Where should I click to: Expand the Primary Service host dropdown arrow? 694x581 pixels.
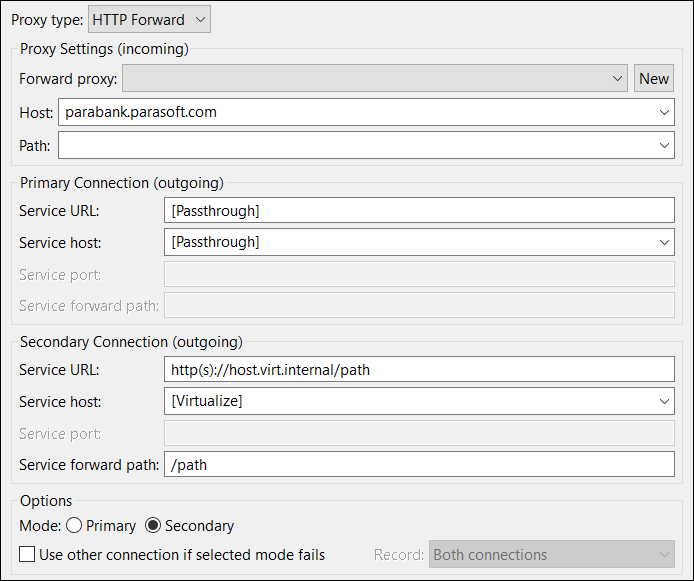(x=664, y=242)
